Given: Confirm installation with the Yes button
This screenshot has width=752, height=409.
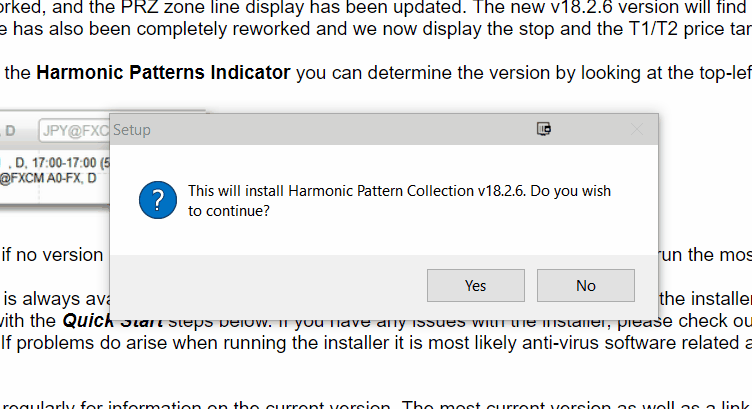Looking at the screenshot, I should [476, 285].
